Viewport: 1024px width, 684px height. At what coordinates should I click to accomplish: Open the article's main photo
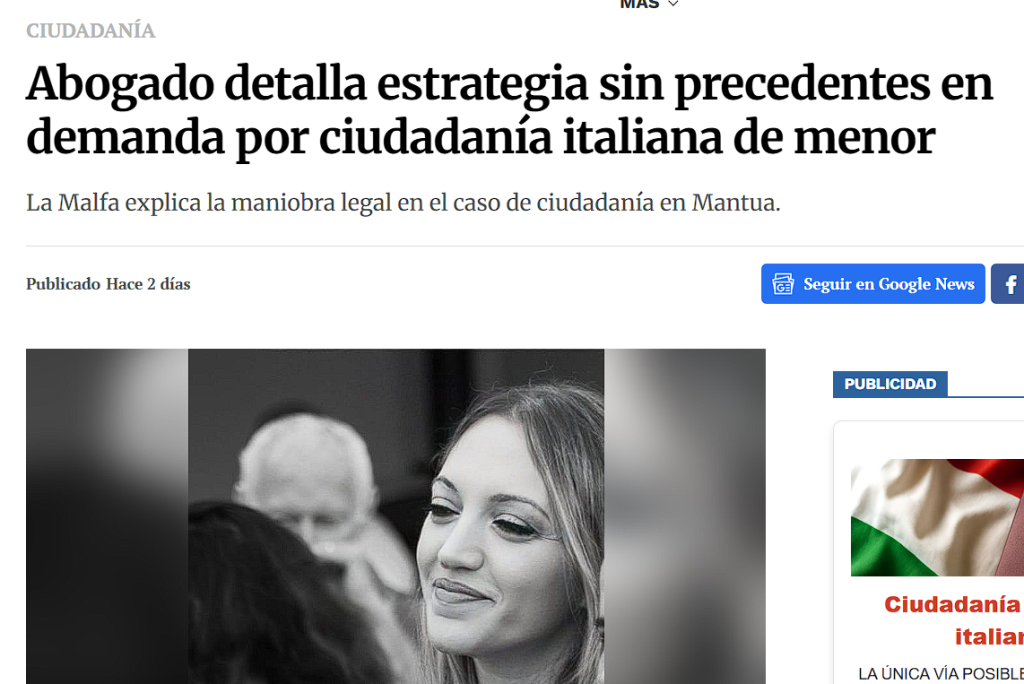(396, 516)
